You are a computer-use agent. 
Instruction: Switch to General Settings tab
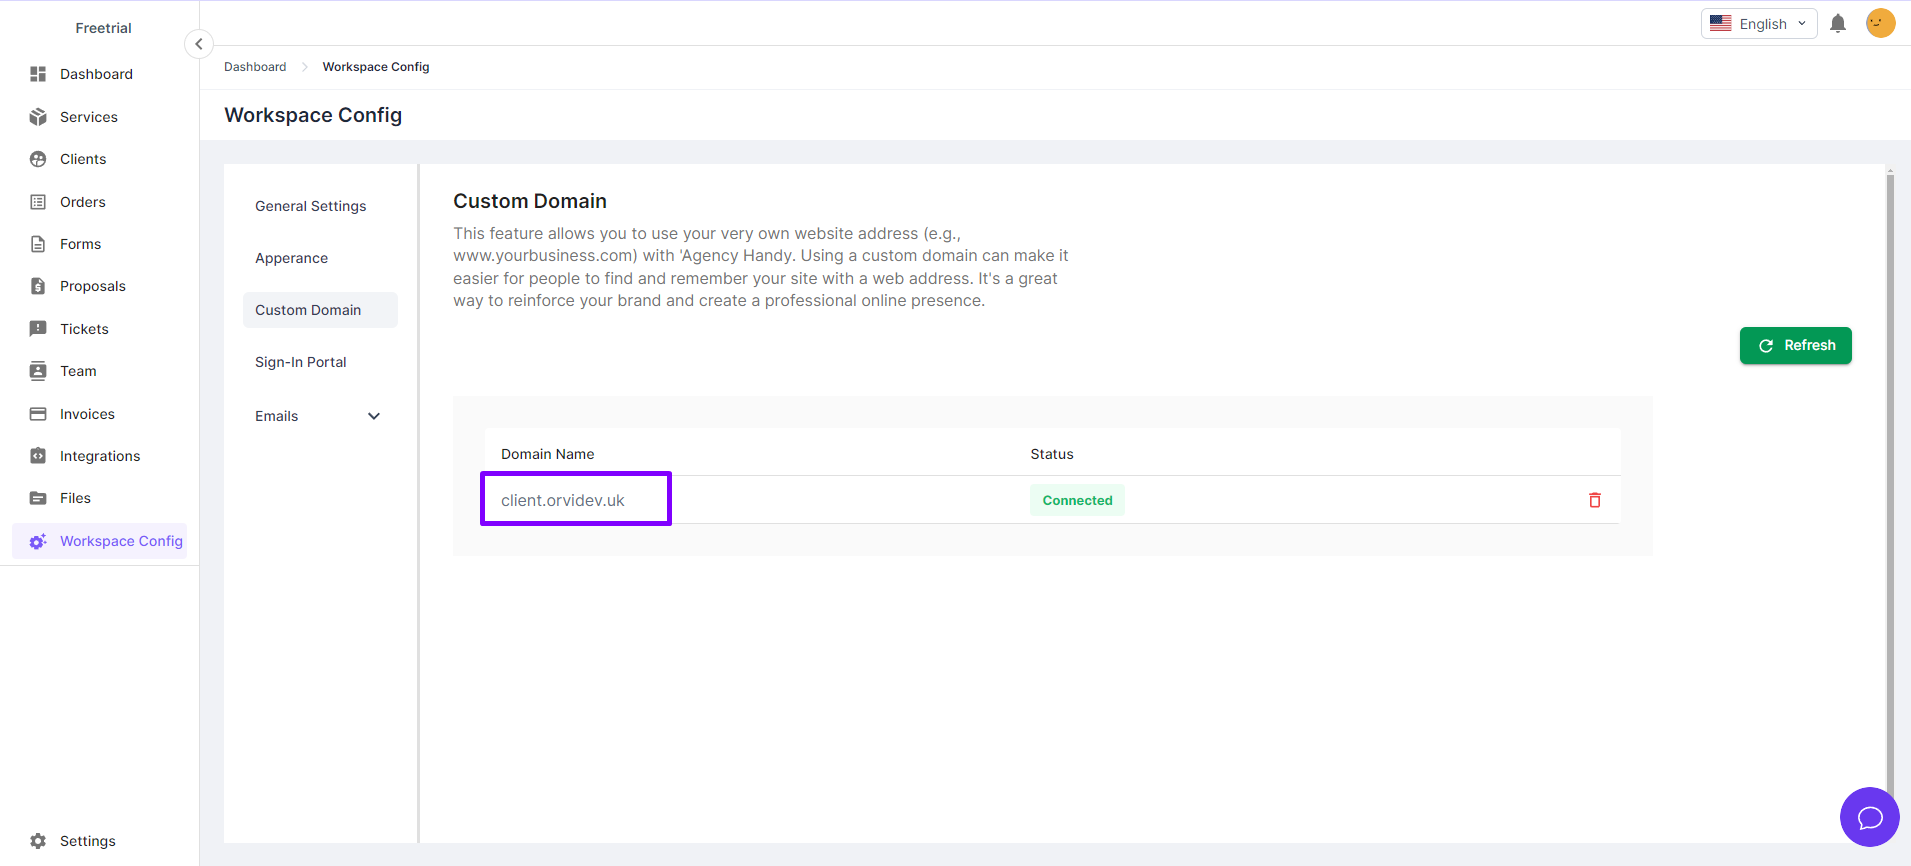310,206
